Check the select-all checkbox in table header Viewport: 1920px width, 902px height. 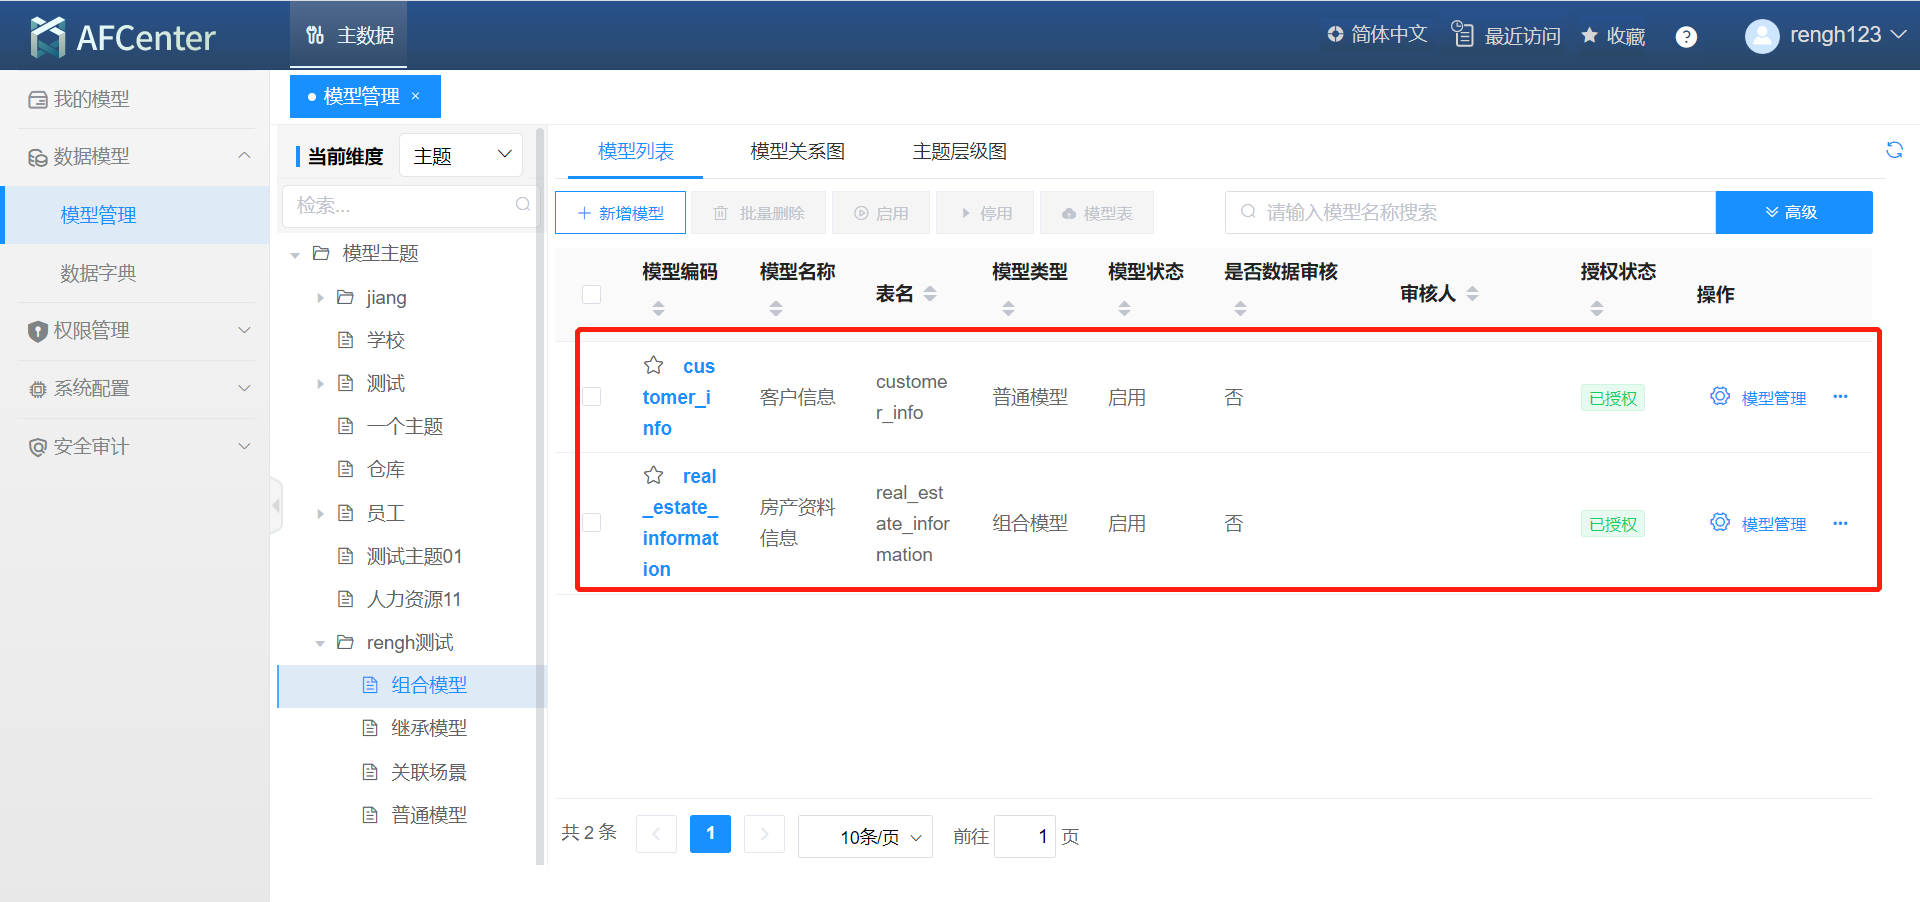[x=592, y=294]
